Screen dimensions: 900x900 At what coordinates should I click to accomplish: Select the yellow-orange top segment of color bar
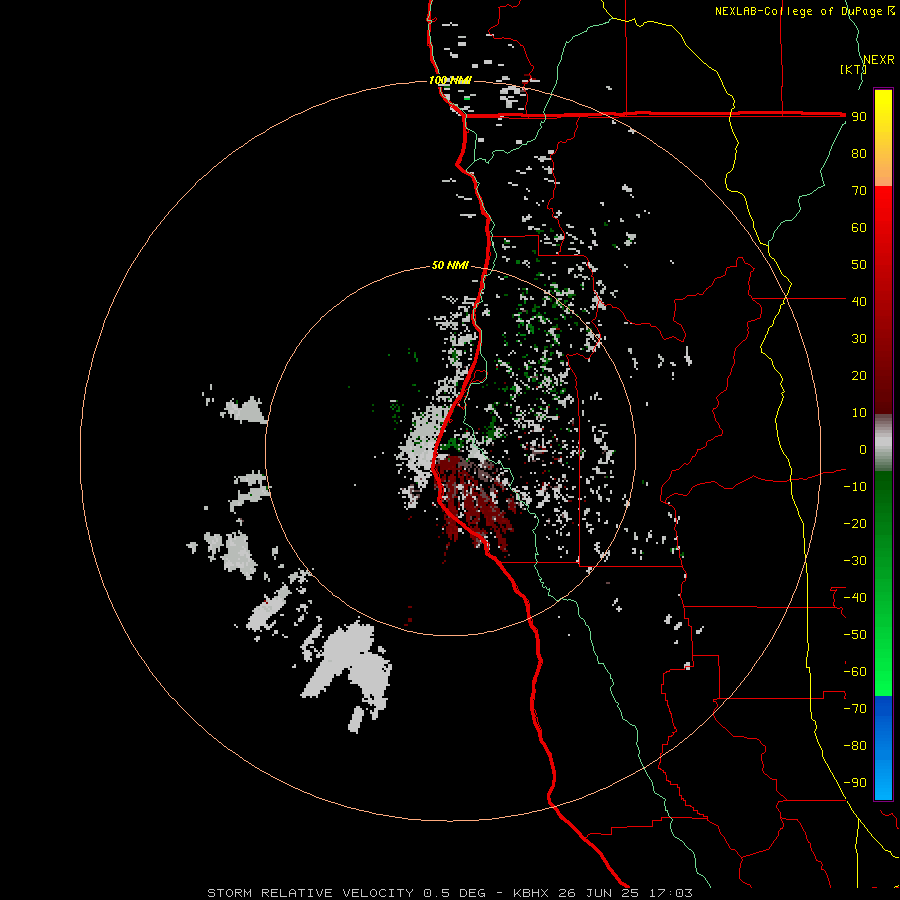point(883,138)
